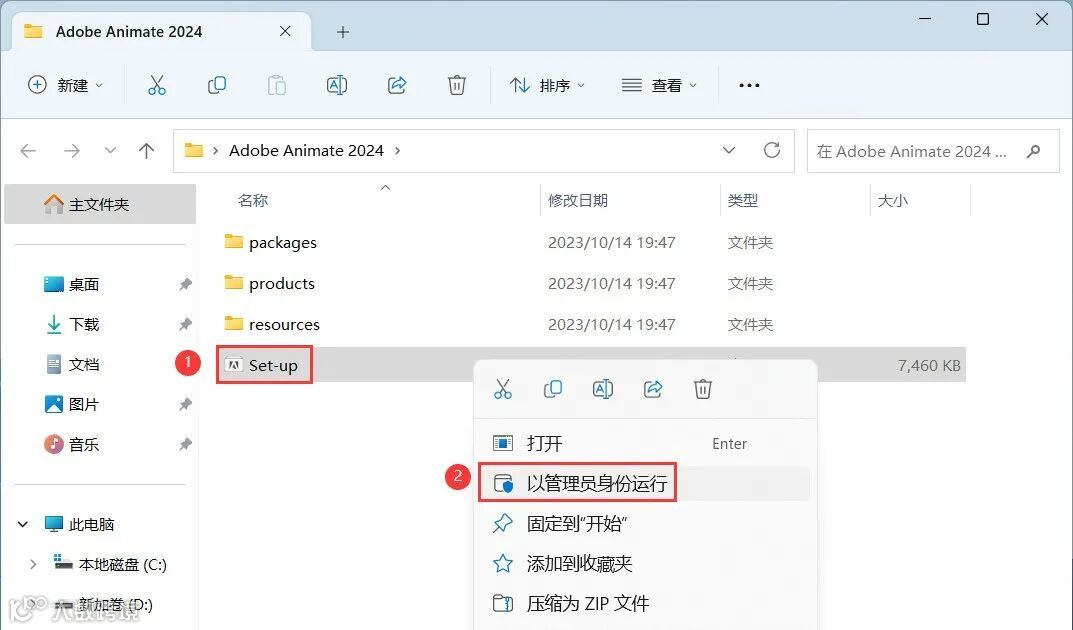Unpin 桌面 from quick access
1073x630 pixels.
pos(185,284)
